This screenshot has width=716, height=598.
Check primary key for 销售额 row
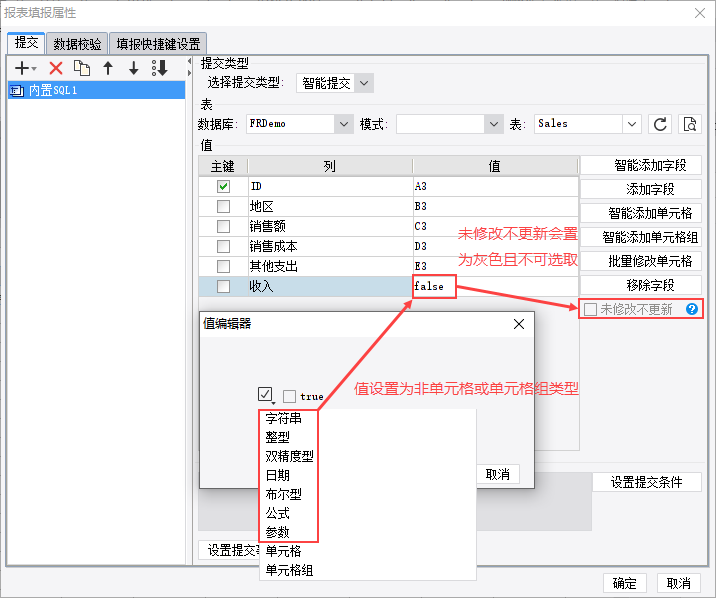click(x=223, y=226)
